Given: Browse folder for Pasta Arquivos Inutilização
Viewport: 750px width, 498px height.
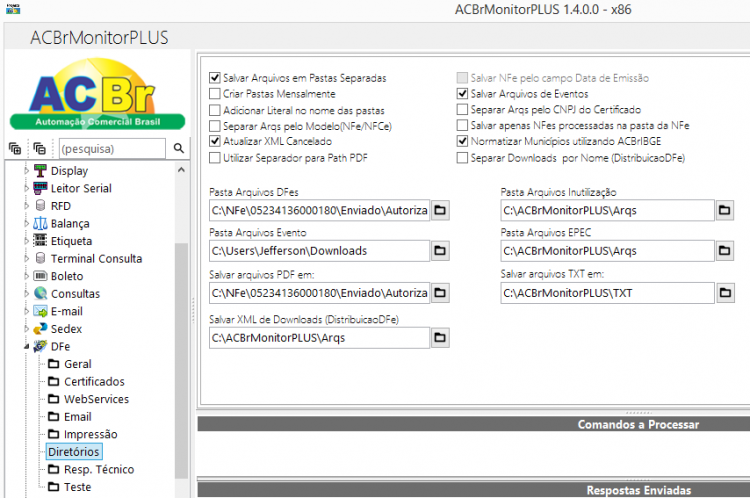Looking at the screenshot, I should 725,210.
